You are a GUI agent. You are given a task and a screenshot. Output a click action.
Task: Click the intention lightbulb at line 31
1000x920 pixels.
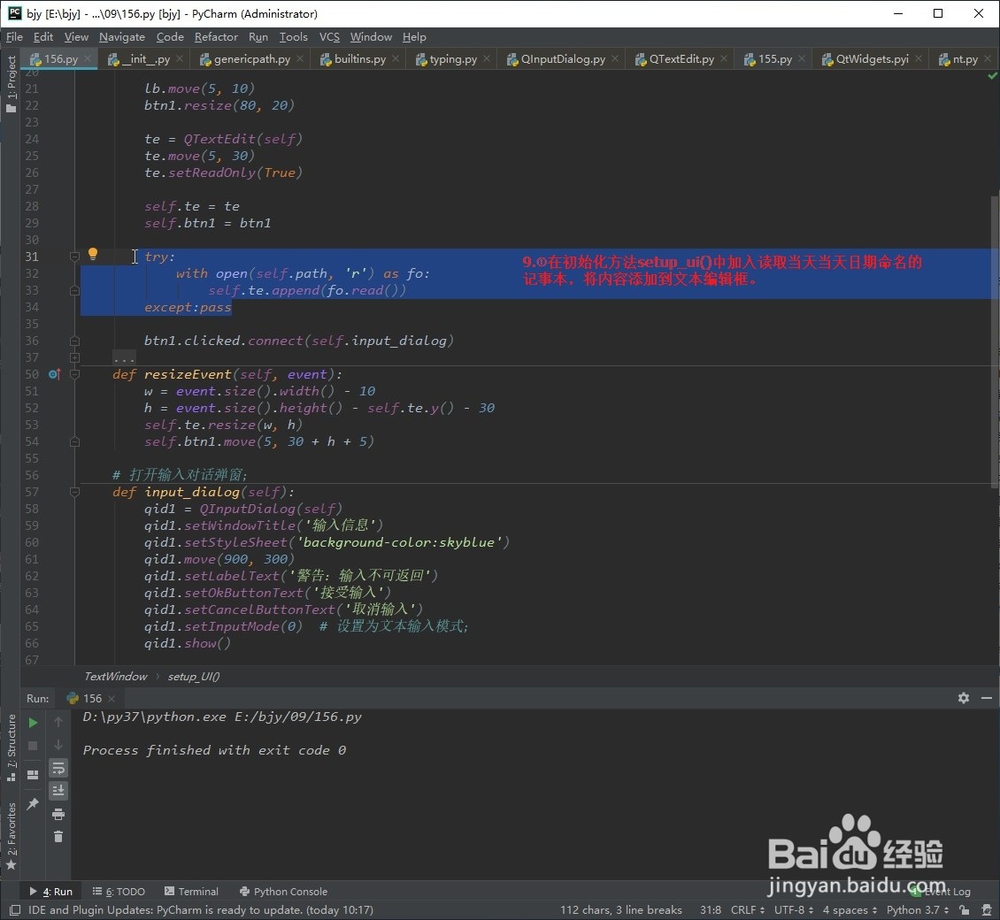coord(92,254)
